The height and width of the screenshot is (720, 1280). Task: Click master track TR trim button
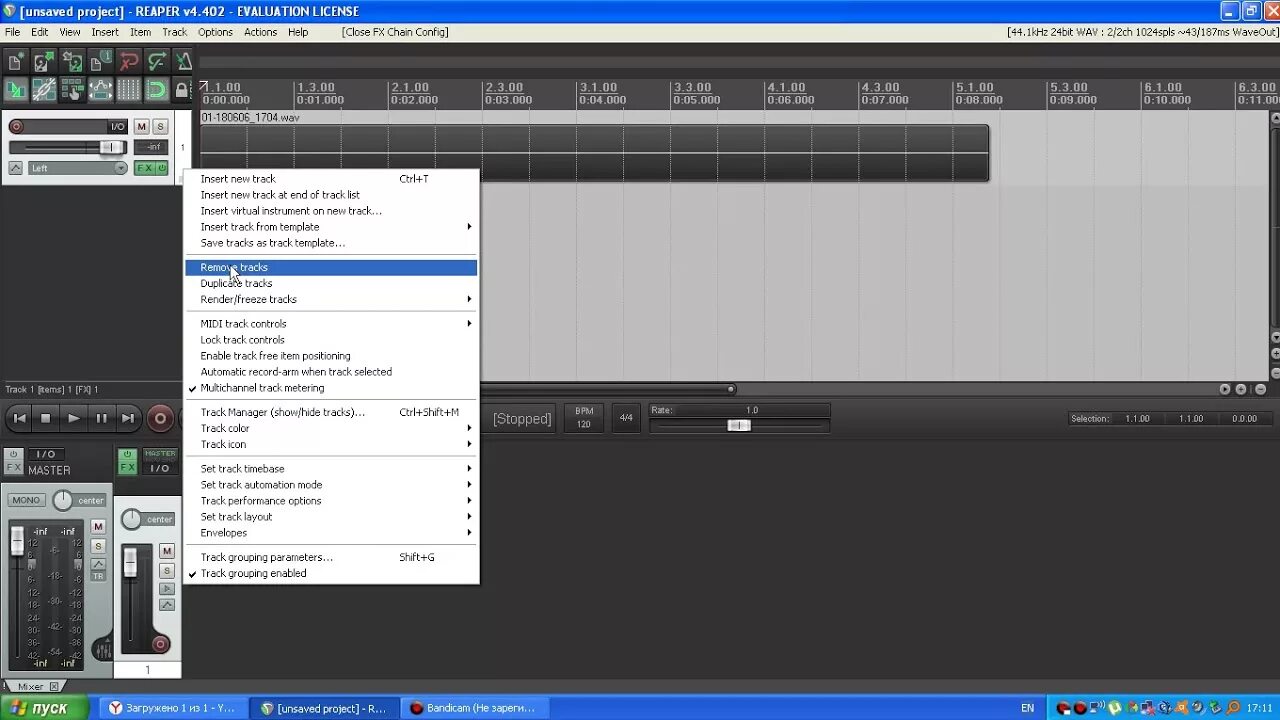[x=98, y=576]
